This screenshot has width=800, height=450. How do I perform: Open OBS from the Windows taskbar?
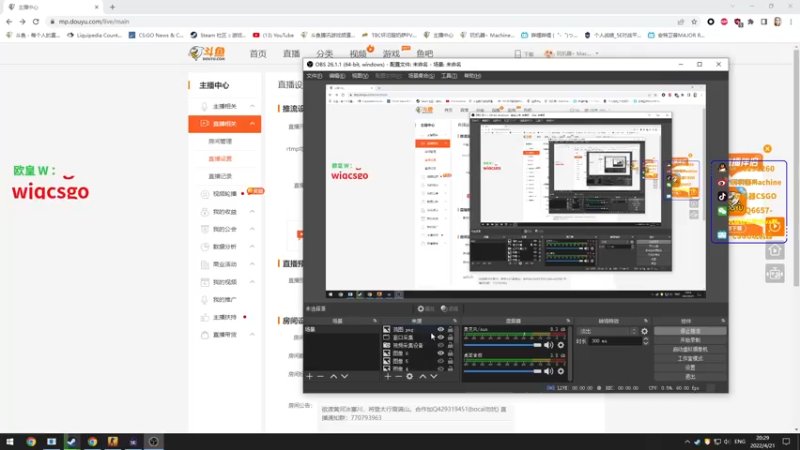click(x=154, y=442)
